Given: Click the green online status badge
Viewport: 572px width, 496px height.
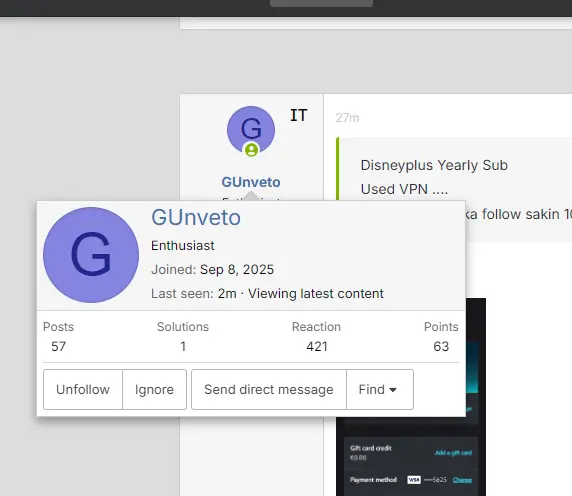Looking at the screenshot, I should pos(251,150).
